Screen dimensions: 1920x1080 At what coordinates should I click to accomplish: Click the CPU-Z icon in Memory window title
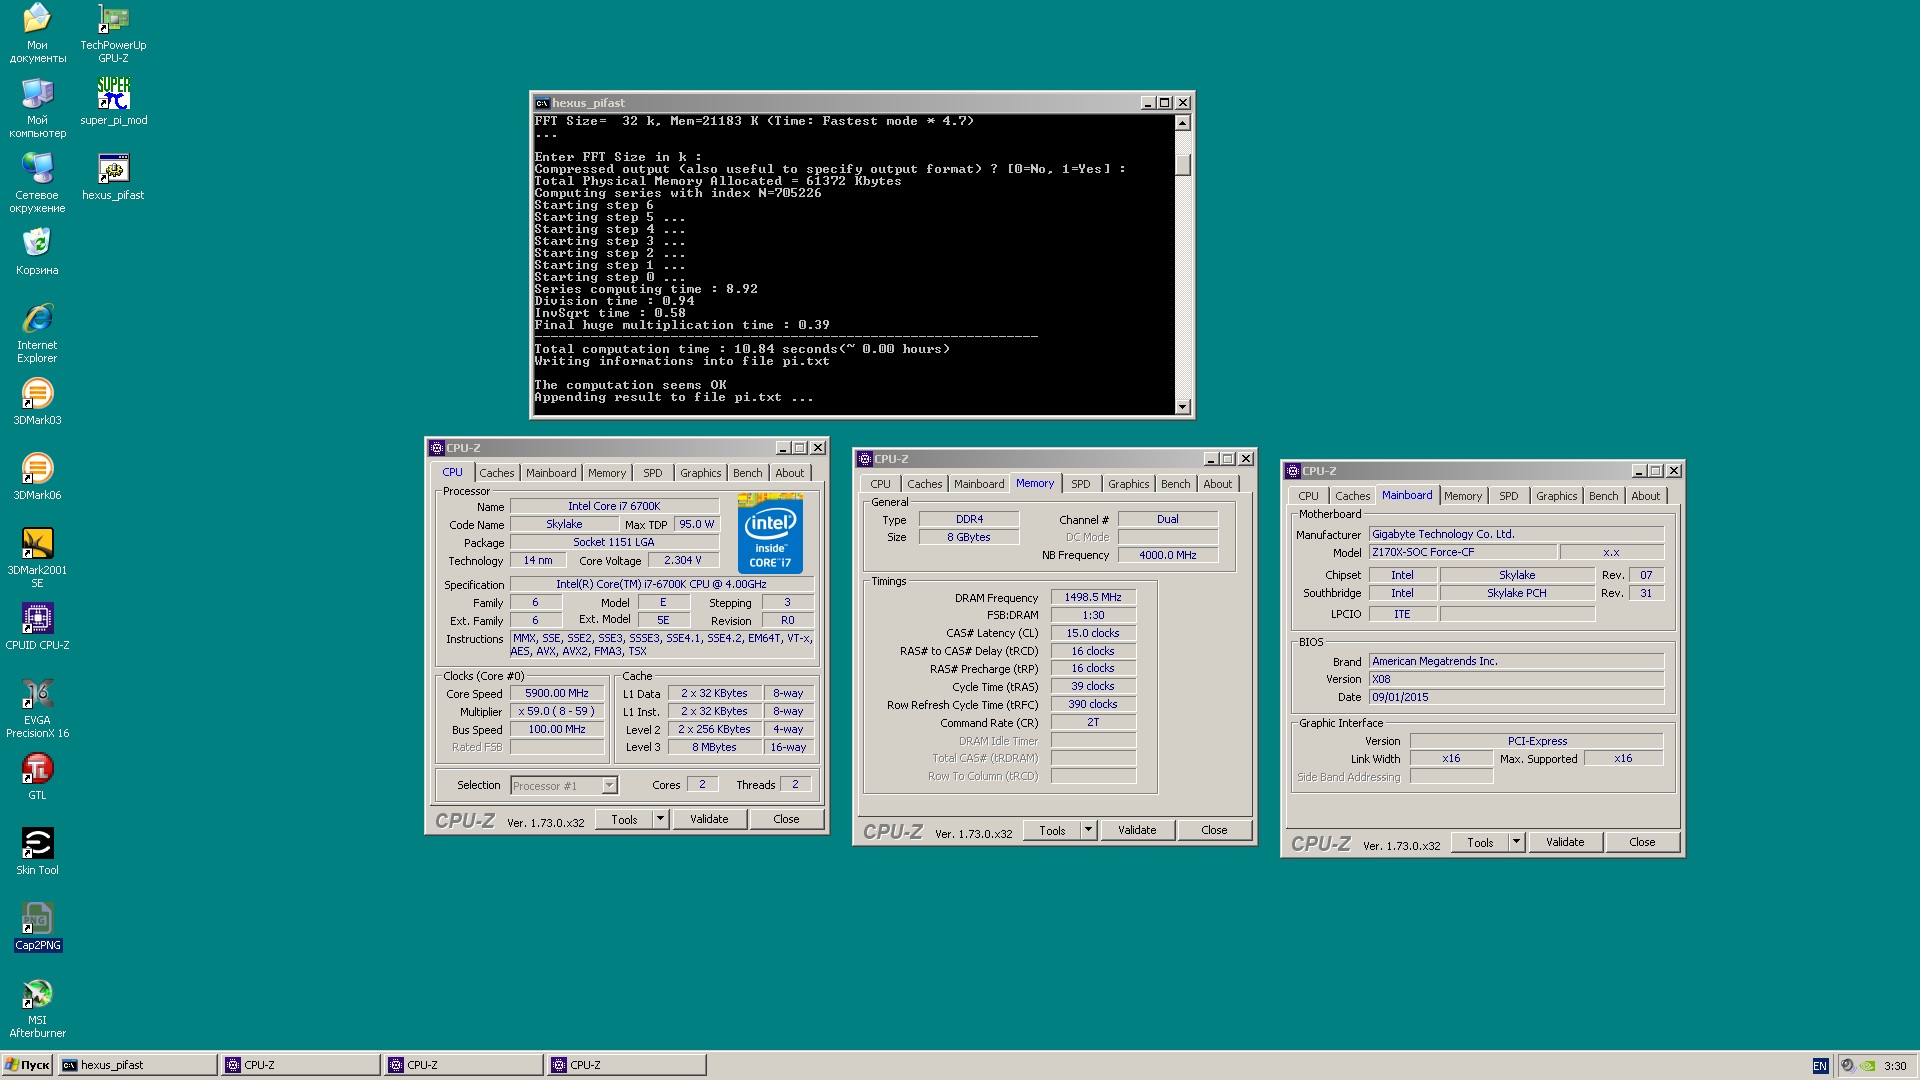pos(865,459)
